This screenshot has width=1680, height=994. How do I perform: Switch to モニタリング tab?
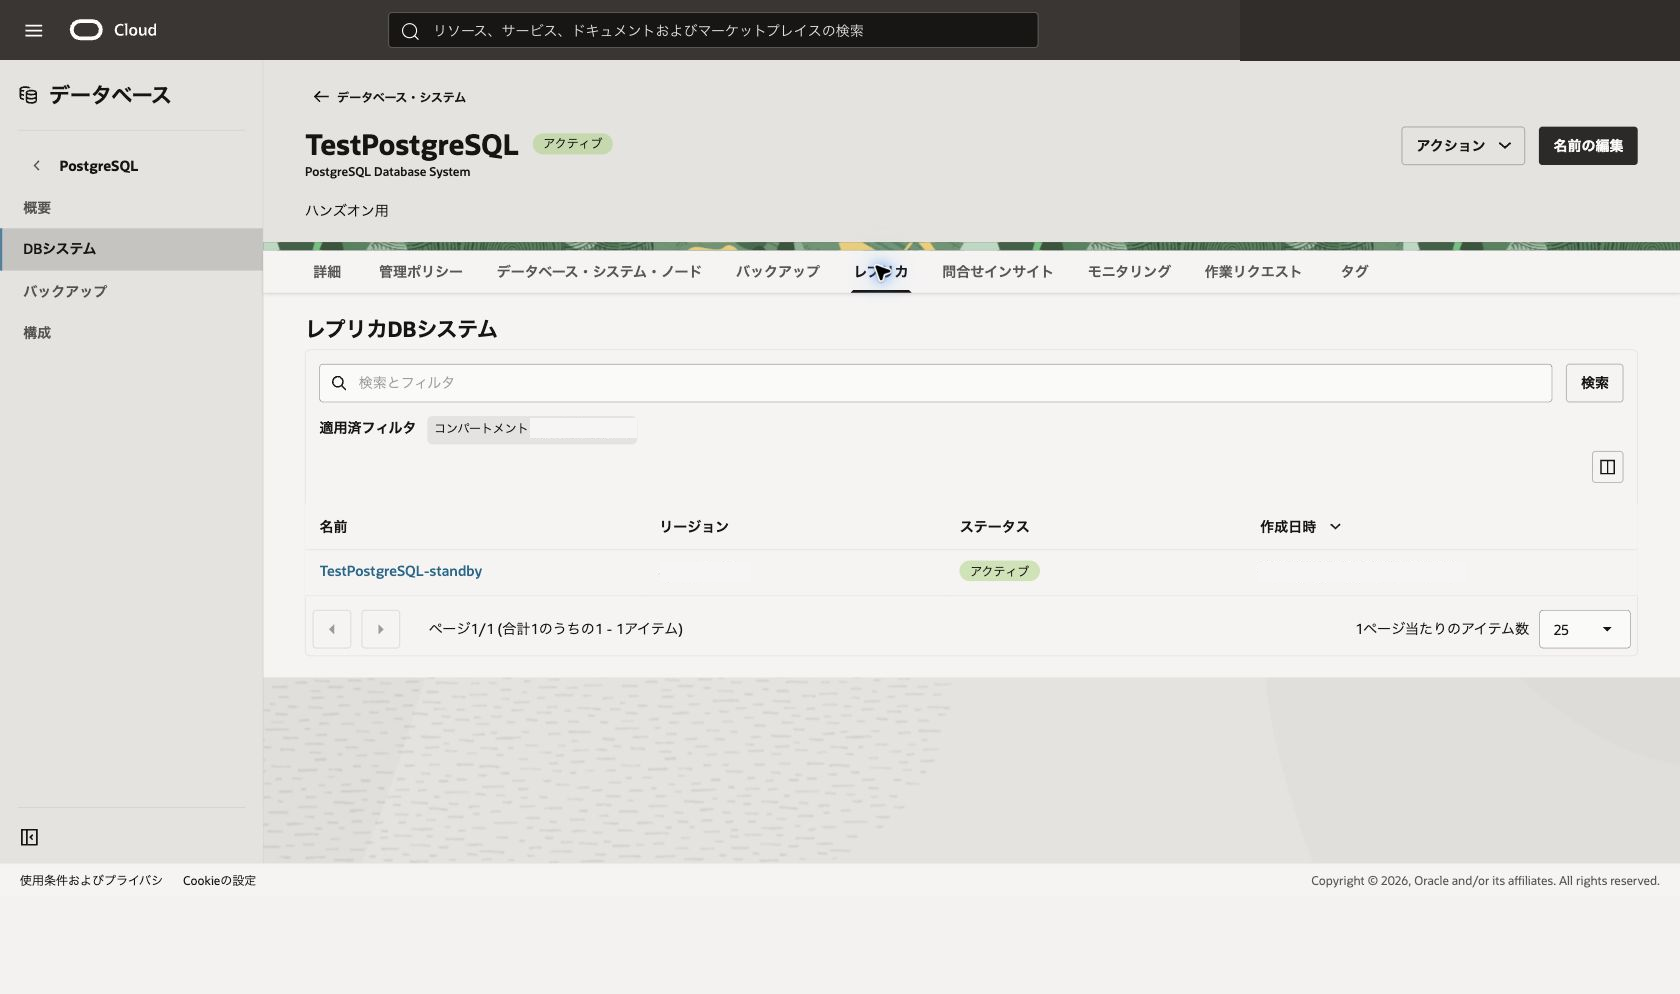pos(1129,272)
